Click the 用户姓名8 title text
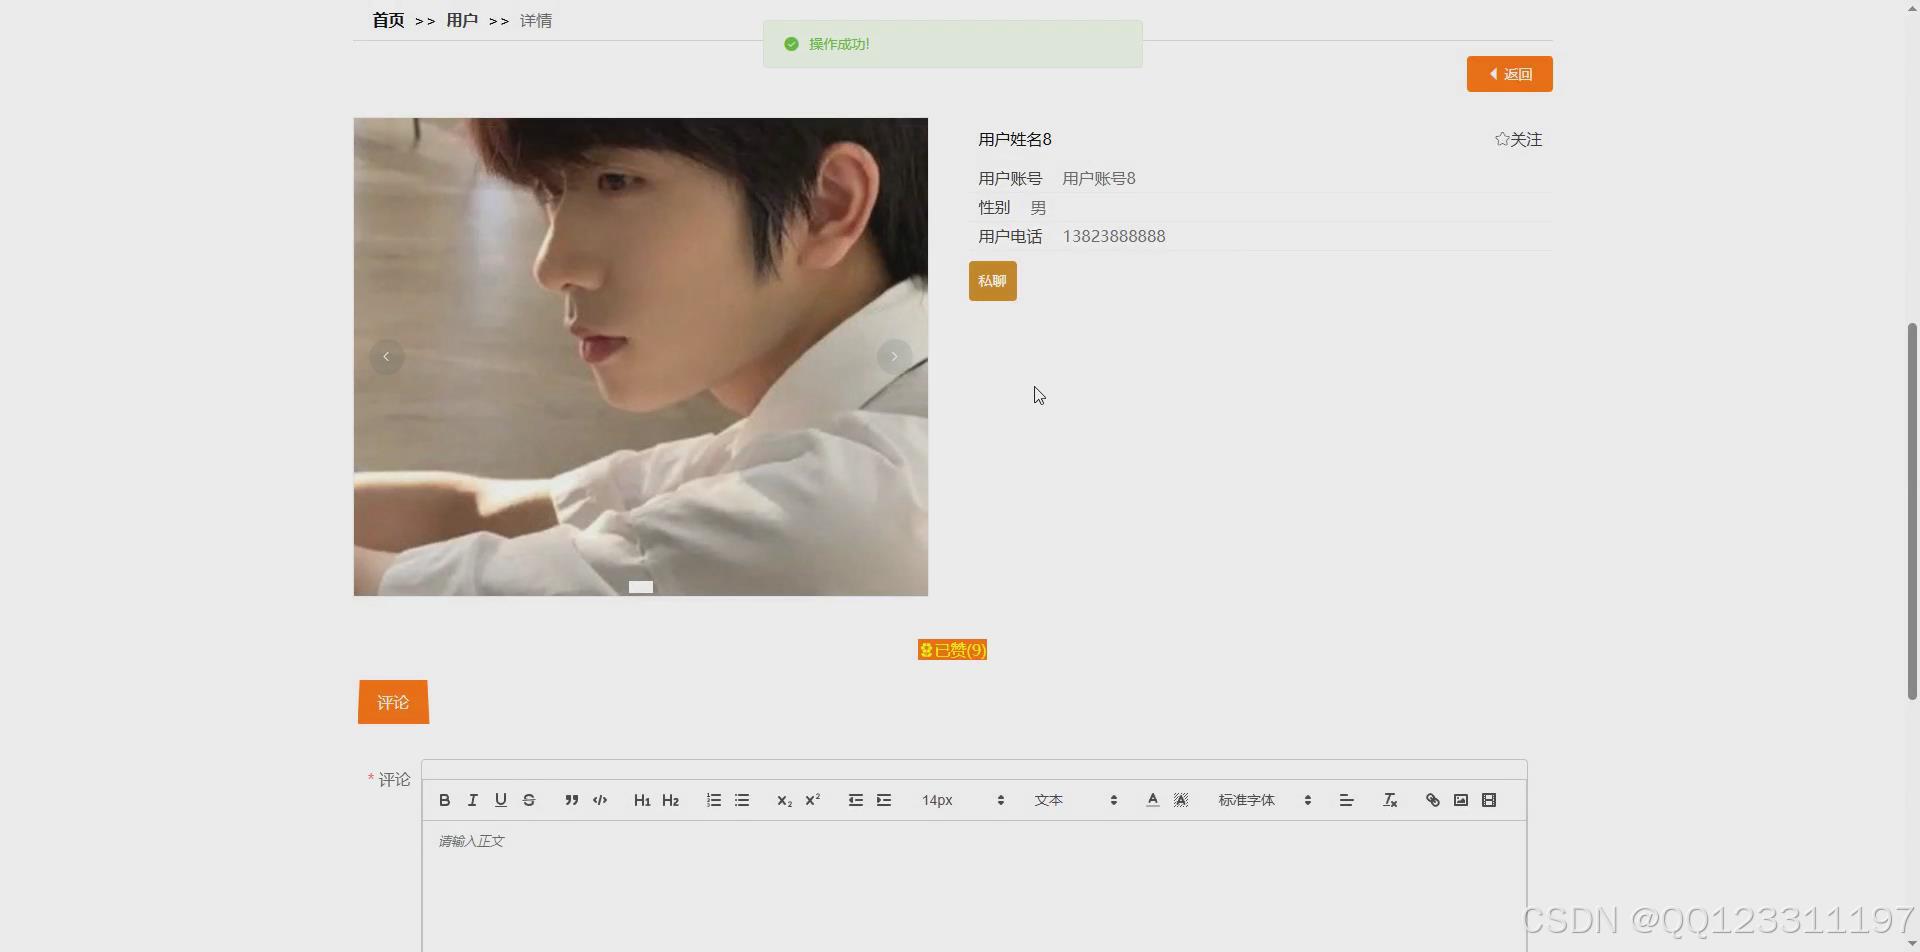 (x=1015, y=140)
